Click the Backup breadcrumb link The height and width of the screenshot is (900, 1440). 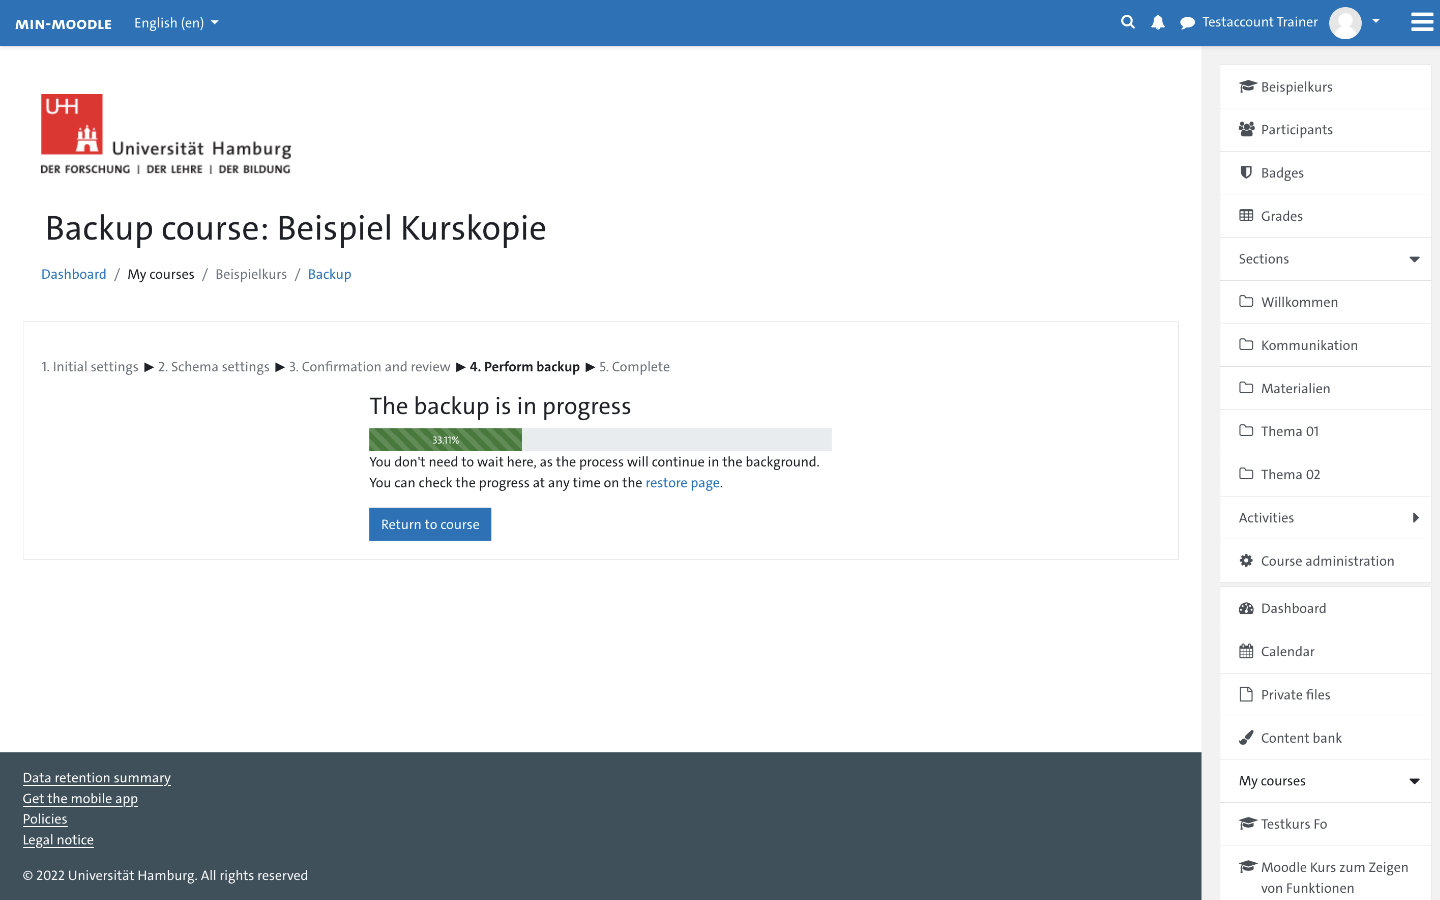[329, 274]
